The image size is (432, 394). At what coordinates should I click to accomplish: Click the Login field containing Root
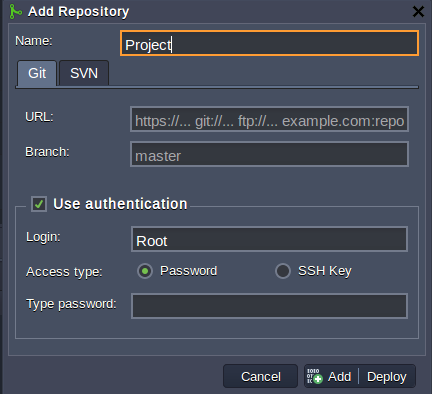coord(269,239)
